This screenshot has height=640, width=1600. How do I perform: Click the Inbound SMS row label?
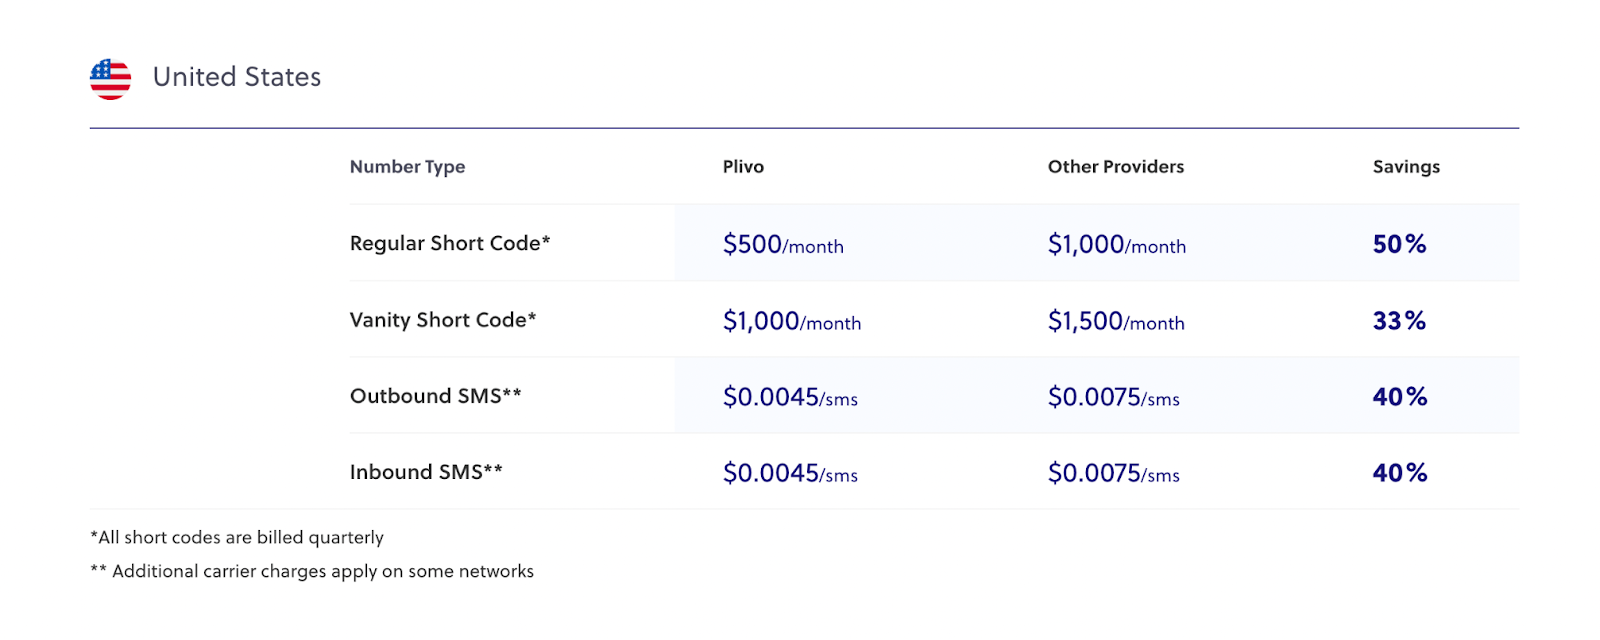click(426, 472)
